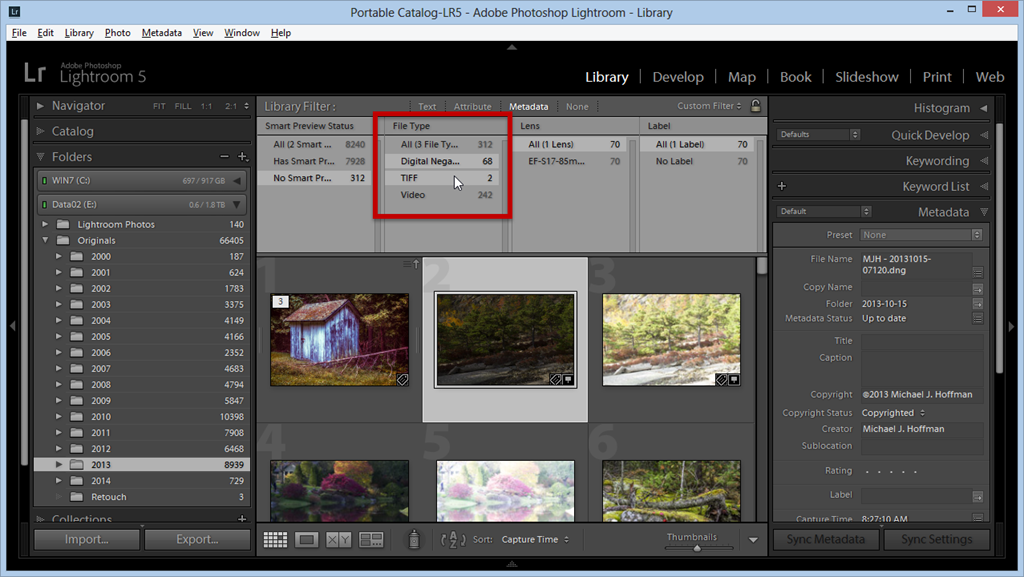The height and width of the screenshot is (577, 1024).
Task: Click the plus icon to add folder
Action: 242,157
